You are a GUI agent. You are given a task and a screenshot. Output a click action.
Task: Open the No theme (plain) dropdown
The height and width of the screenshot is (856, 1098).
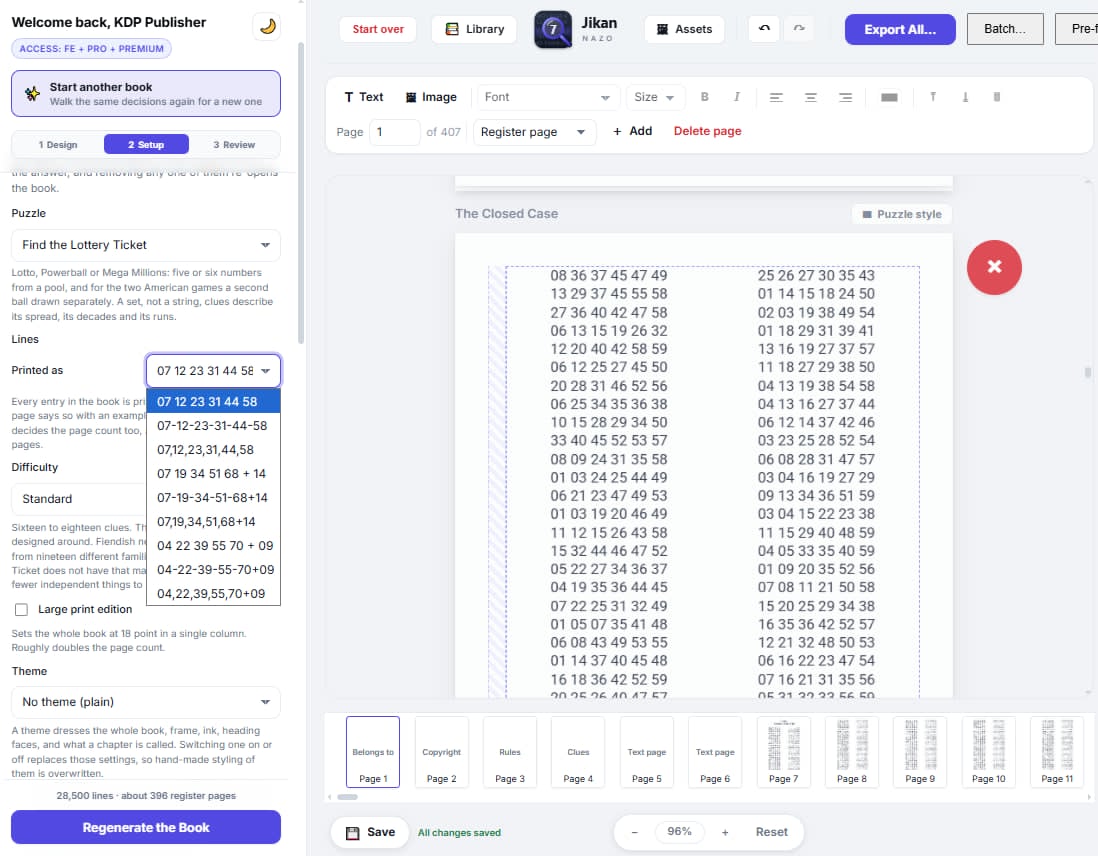point(146,702)
